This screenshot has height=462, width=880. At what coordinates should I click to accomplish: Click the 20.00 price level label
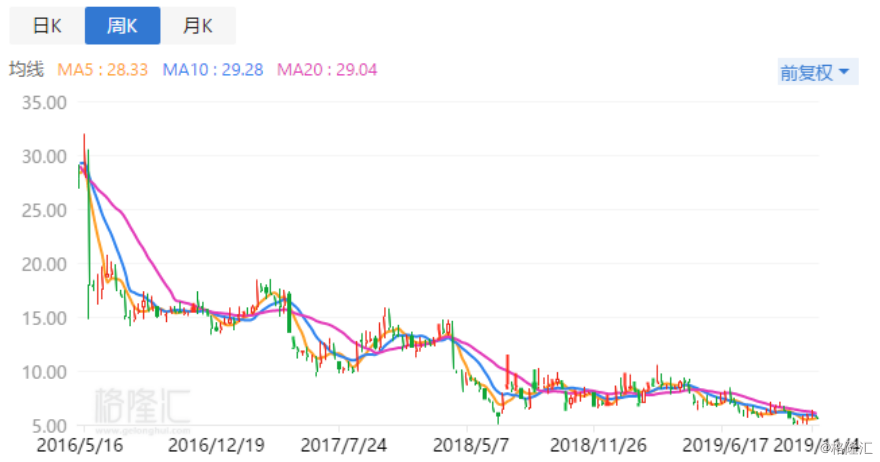click(x=44, y=264)
